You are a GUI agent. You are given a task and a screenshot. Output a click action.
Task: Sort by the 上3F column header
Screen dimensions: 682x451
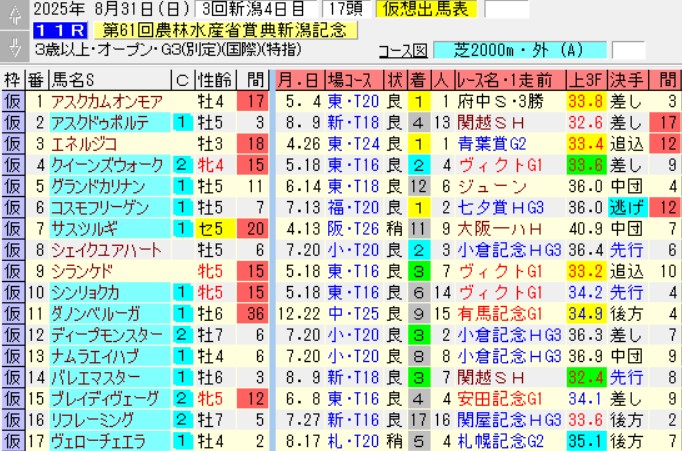(584, 80)
